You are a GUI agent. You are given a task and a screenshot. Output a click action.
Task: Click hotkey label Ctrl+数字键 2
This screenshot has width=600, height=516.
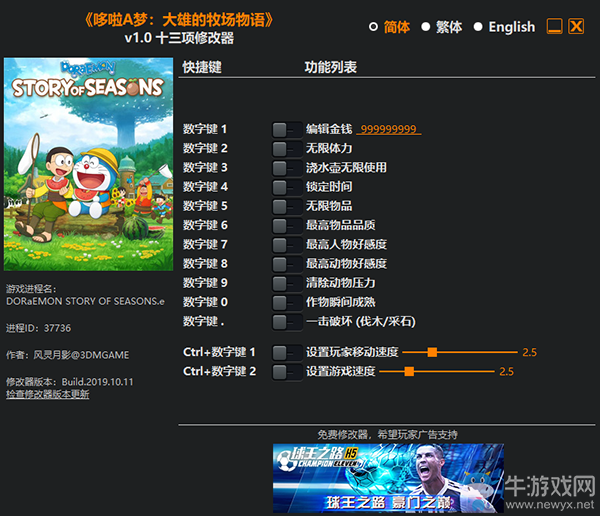(220, 371)
